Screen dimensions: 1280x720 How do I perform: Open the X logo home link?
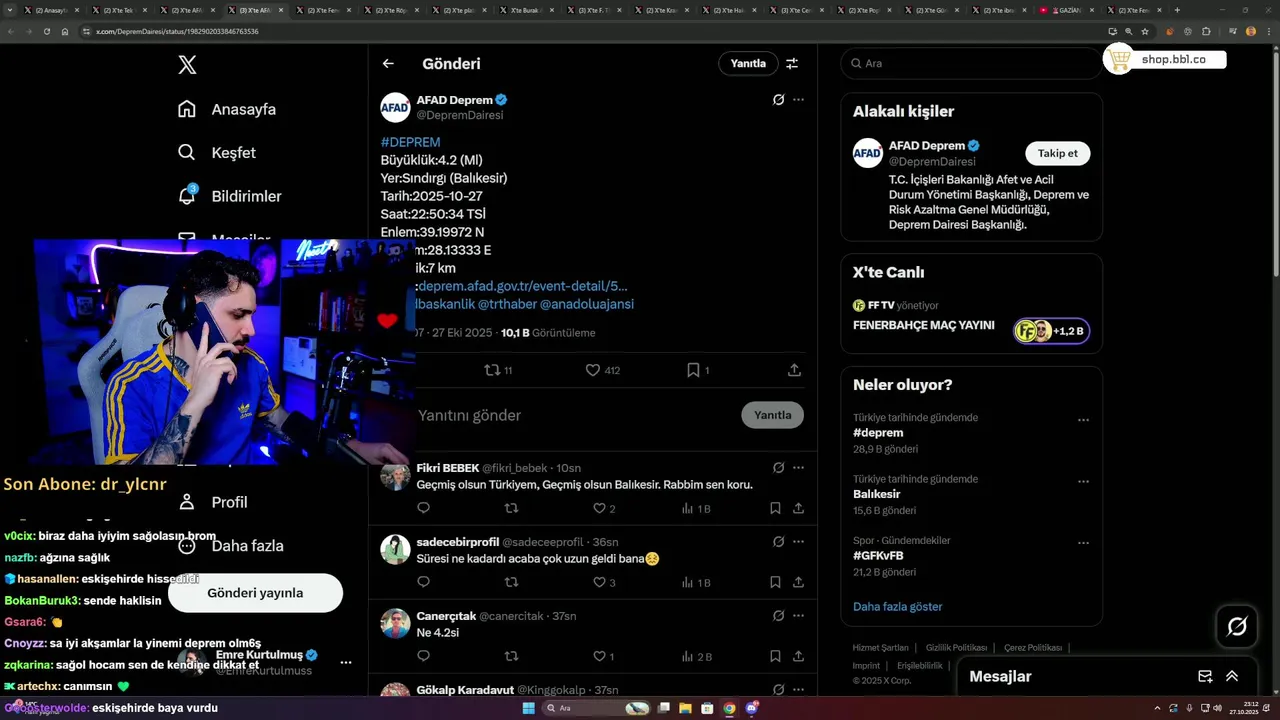187,65
